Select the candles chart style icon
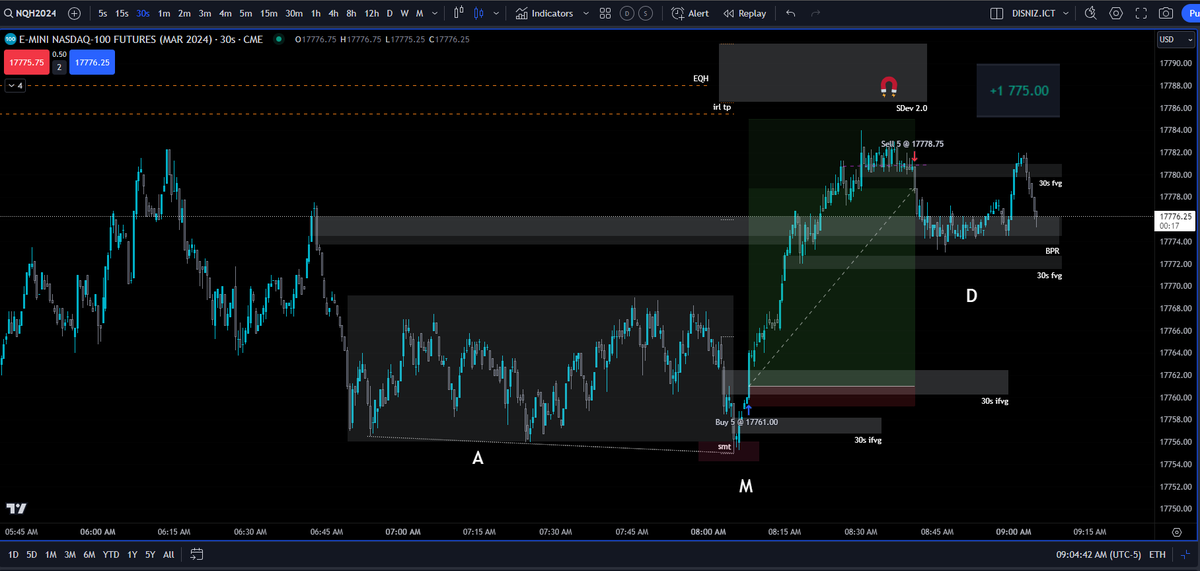 point(479,13)
